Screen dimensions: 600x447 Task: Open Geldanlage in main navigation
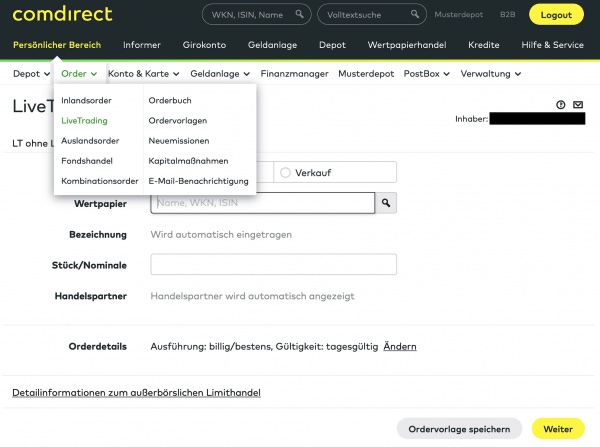pos(272,45)
